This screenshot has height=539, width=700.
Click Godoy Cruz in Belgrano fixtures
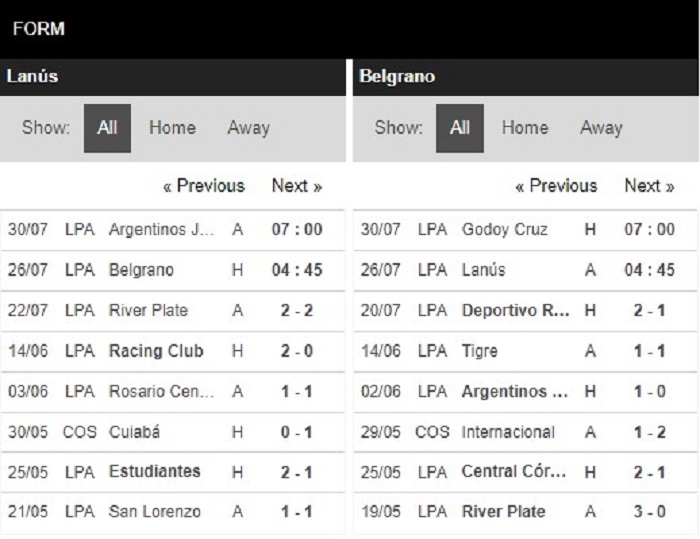[505, 230]
